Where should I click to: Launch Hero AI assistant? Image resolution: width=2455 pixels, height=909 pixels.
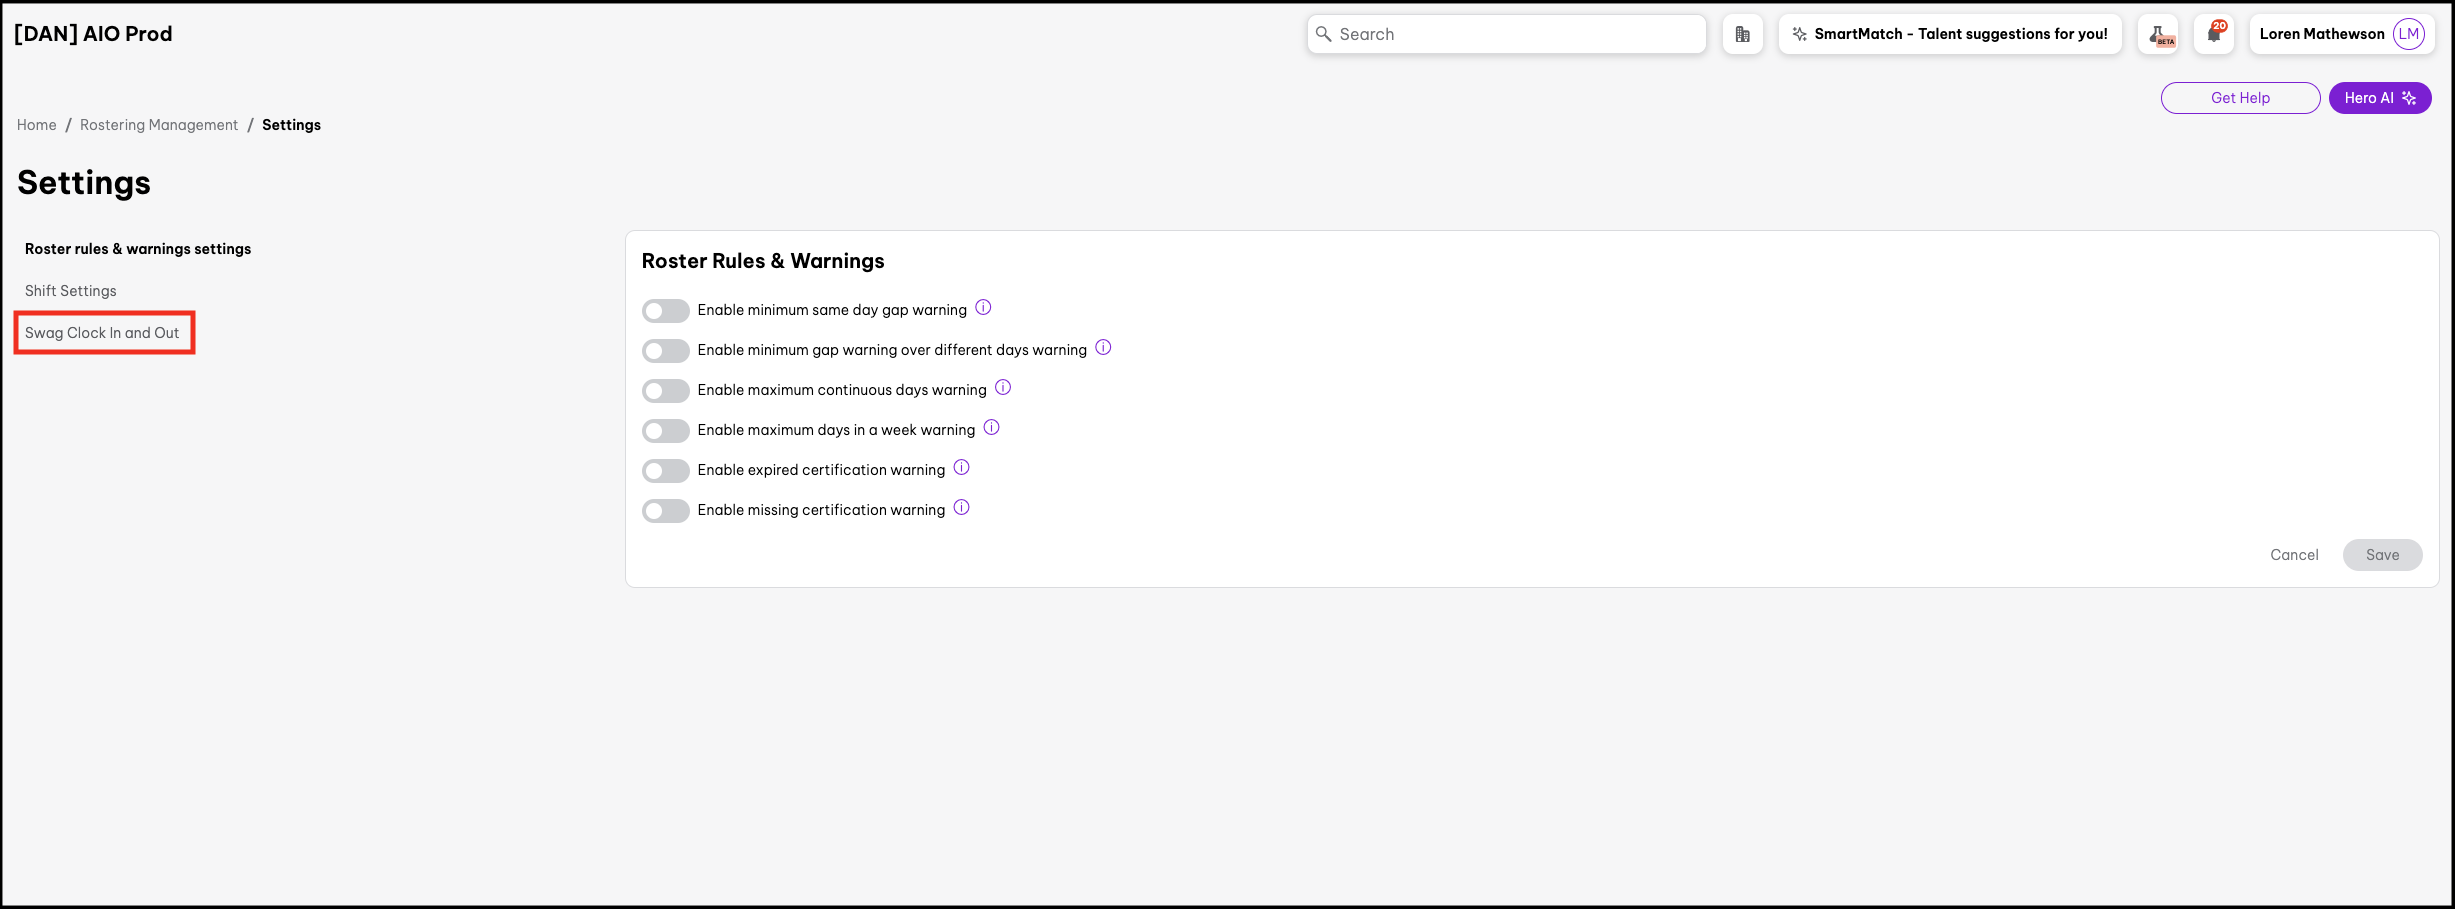pos(2379,98)
